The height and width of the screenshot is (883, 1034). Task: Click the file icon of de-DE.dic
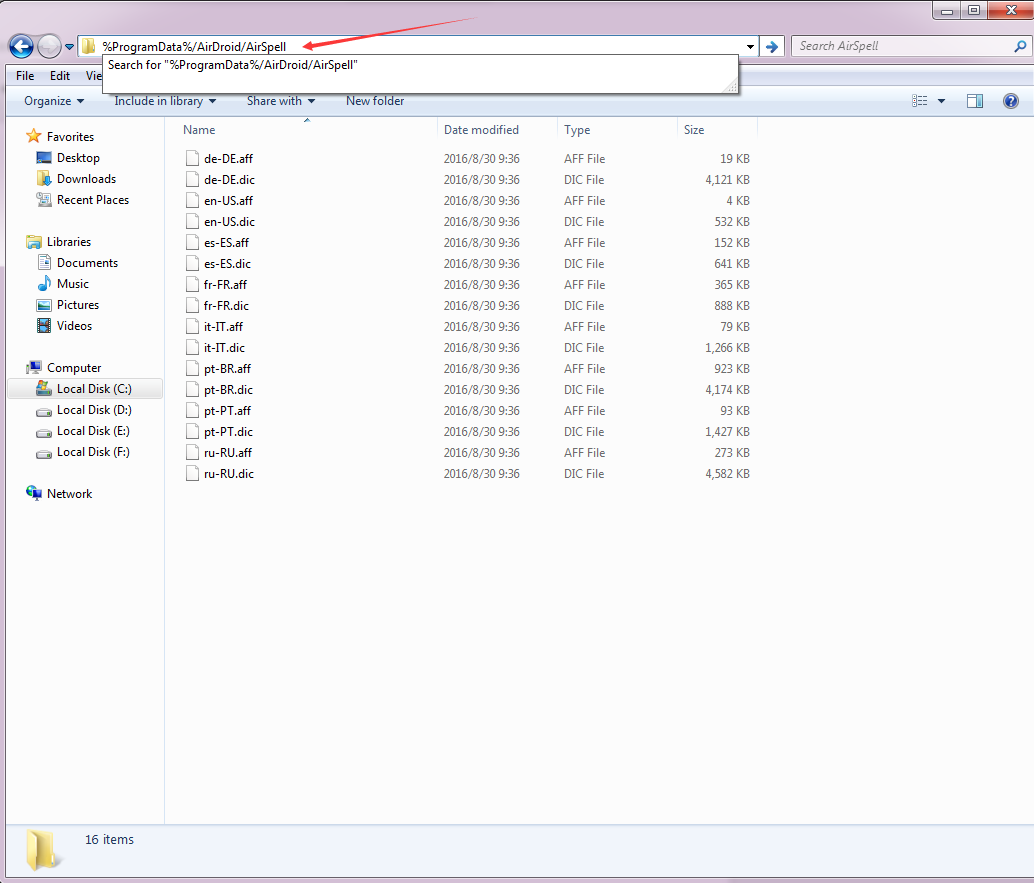(x=192, y=179)
